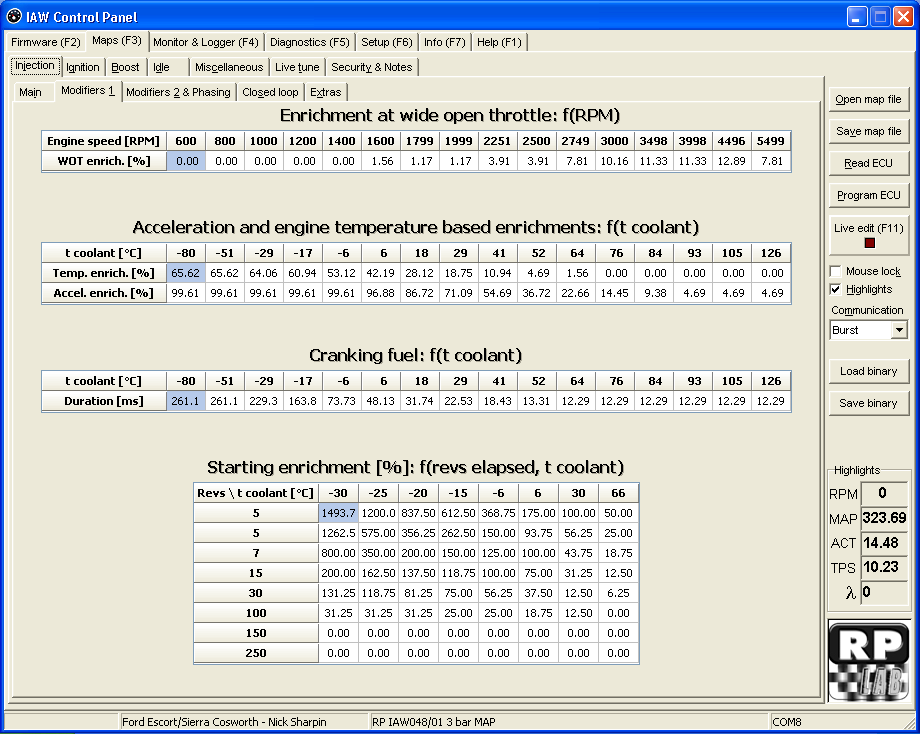Toggle the Live edit (F11) button
Viewport: 920px width, 734px height.
click(x=868, y=235)
